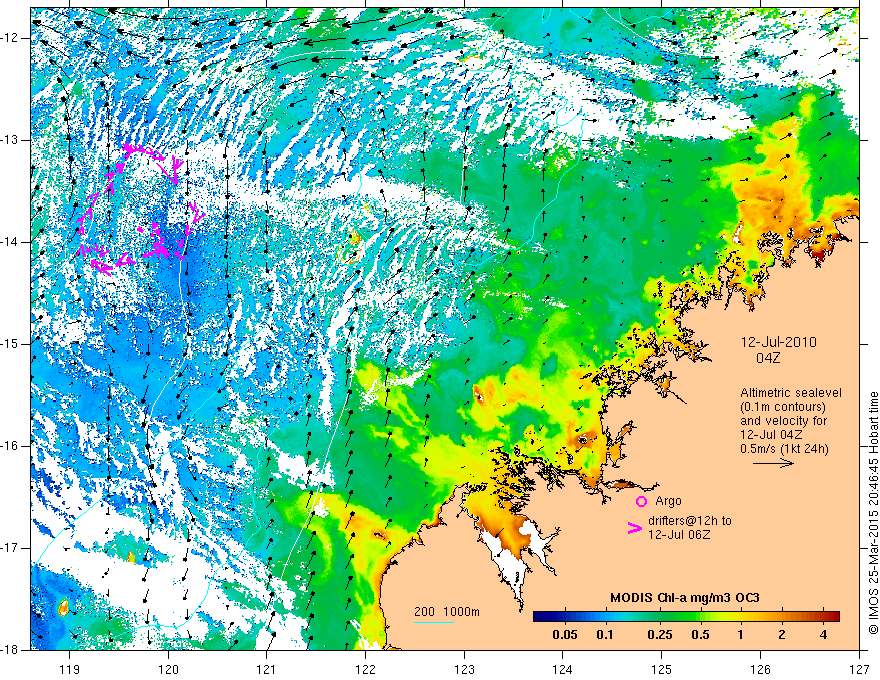Click the "12-Jul 04Z" velocity date text

click(x=771, y=435)
